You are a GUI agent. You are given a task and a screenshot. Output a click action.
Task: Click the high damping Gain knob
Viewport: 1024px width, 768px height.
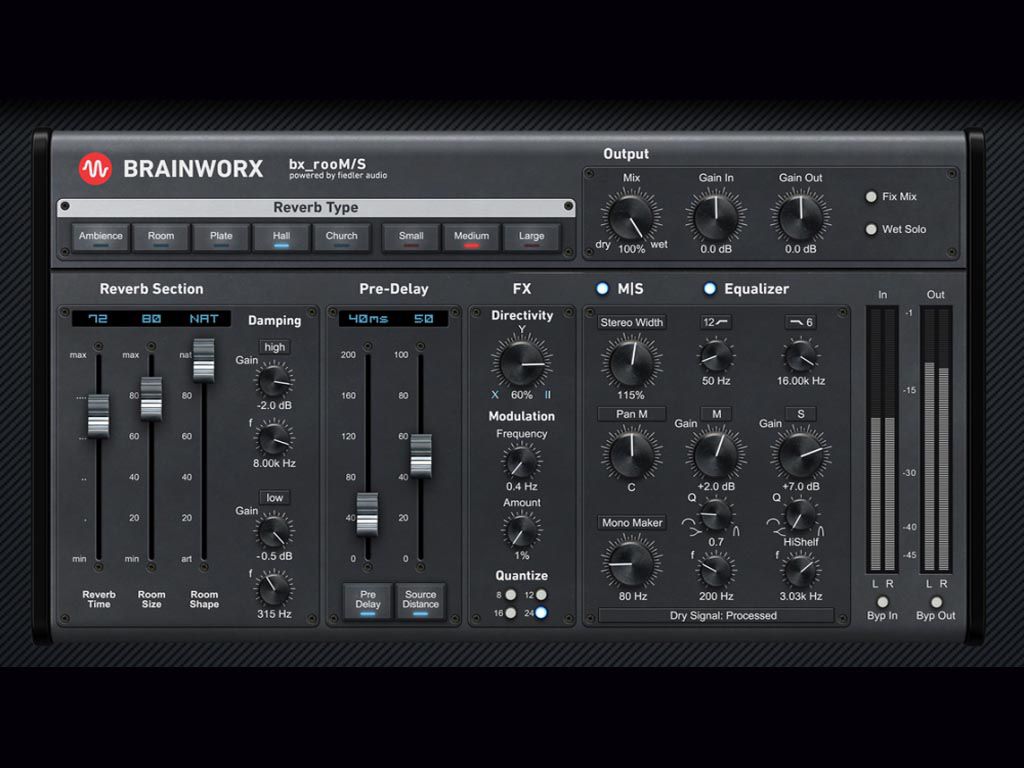click(274, 380)
